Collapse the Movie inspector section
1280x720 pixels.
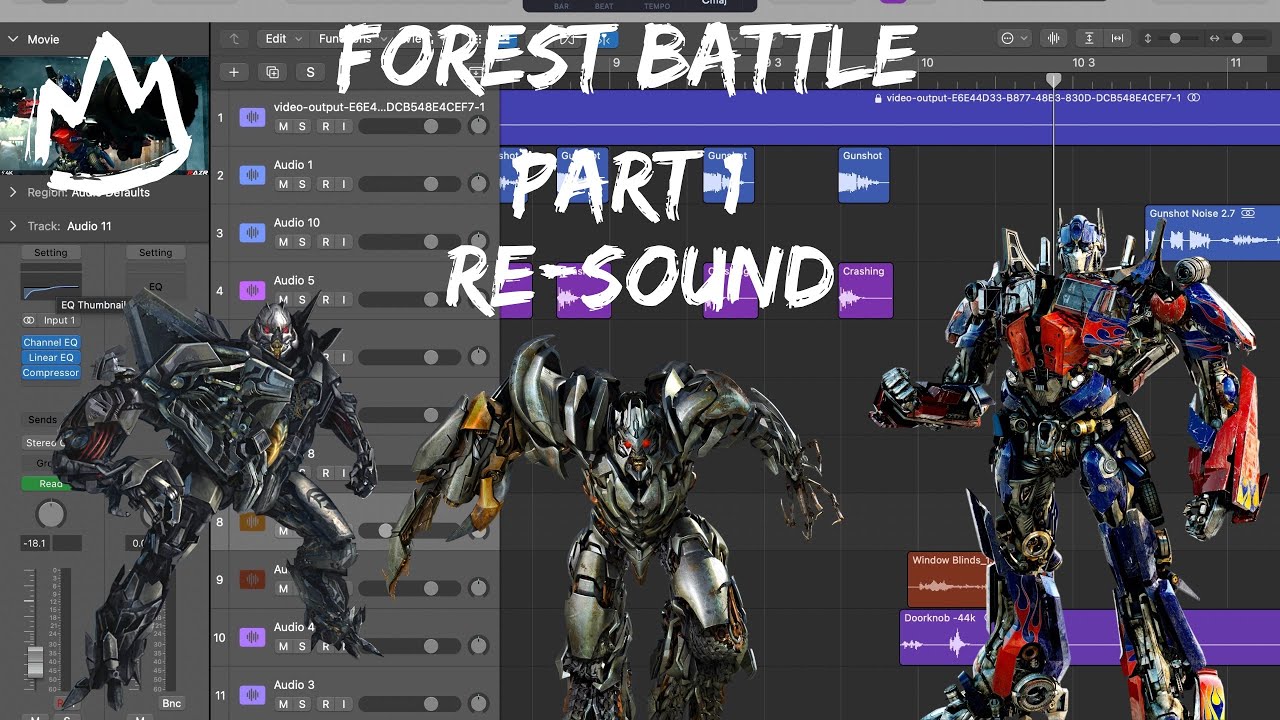click(x=13, y=39)
